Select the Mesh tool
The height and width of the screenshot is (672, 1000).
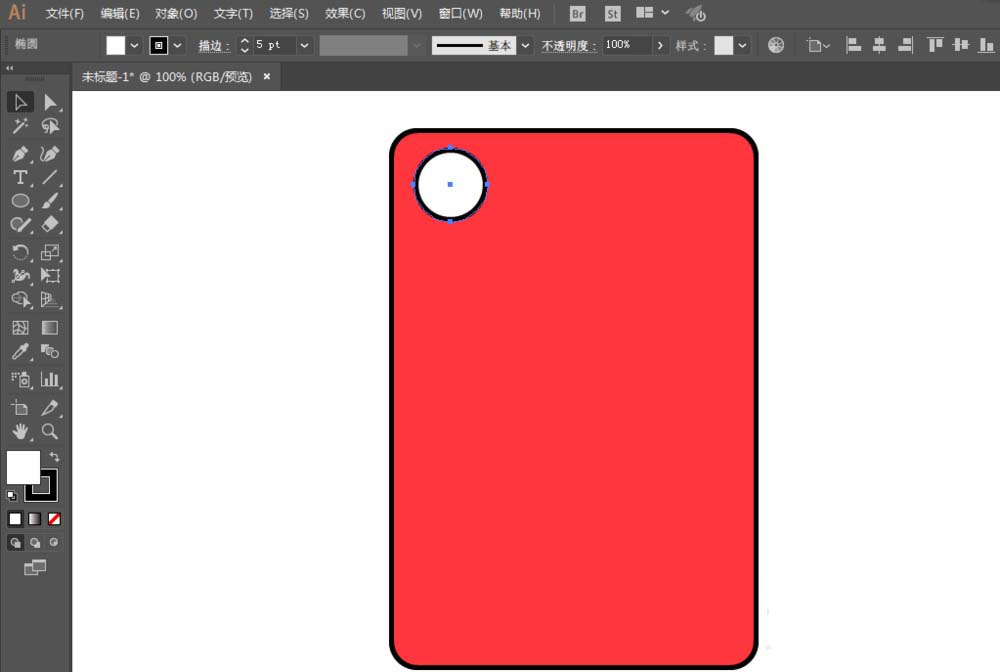pos(20,328)
